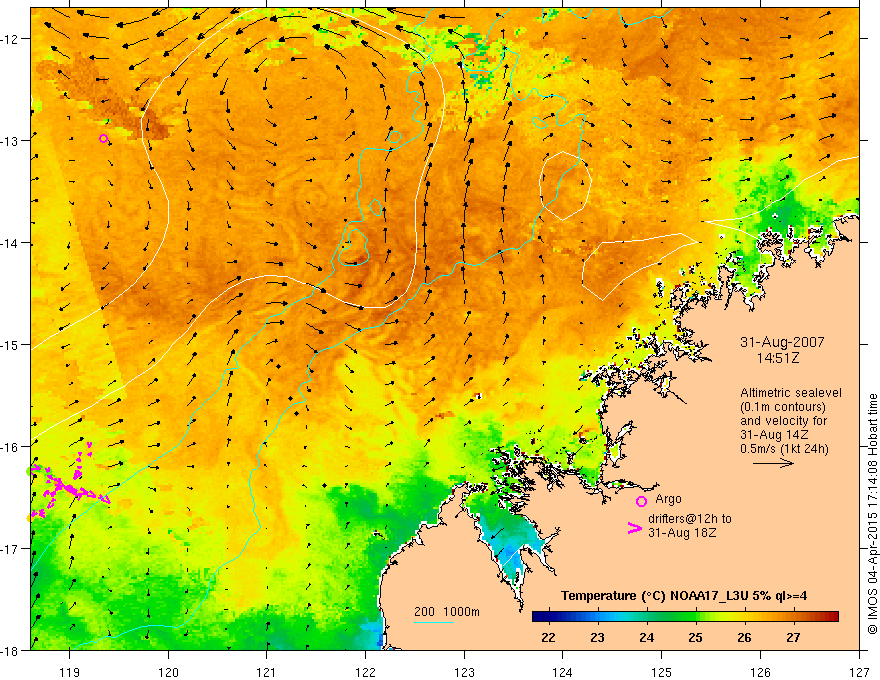Click the longitude axis label 122
Image resolution: width=880 pixels, height=680 pixels.
click(x=365, y=672)
